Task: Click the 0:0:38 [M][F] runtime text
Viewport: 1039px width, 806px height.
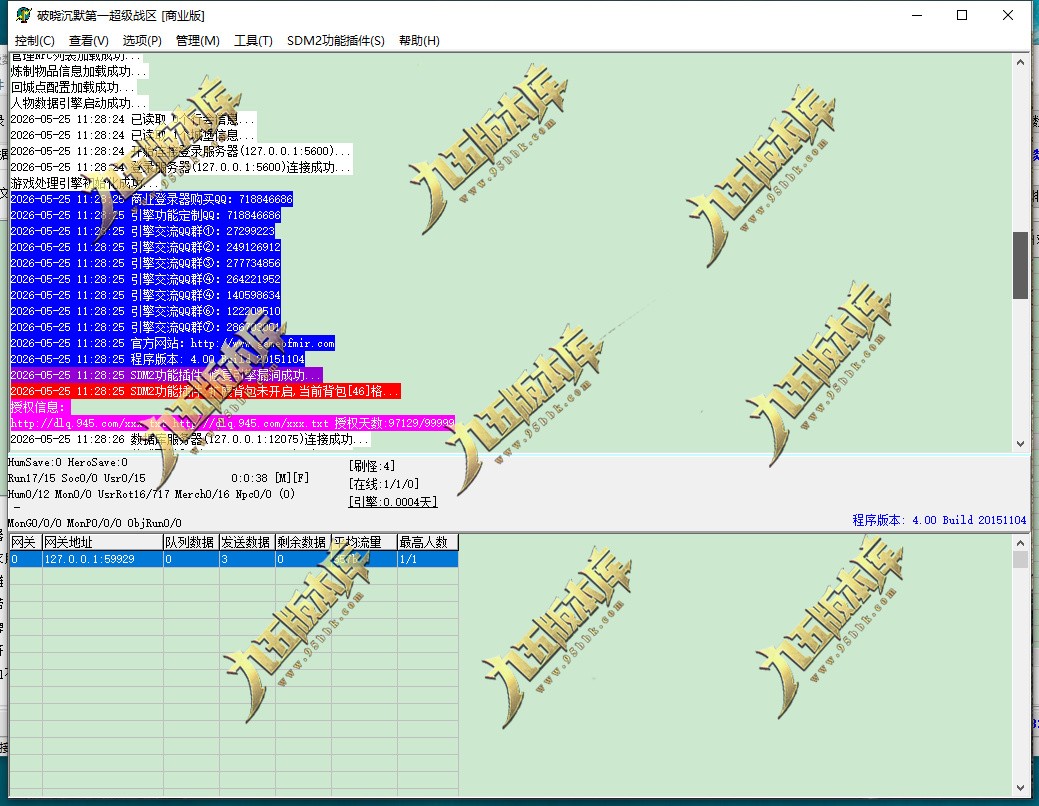Action: point(270,478)
